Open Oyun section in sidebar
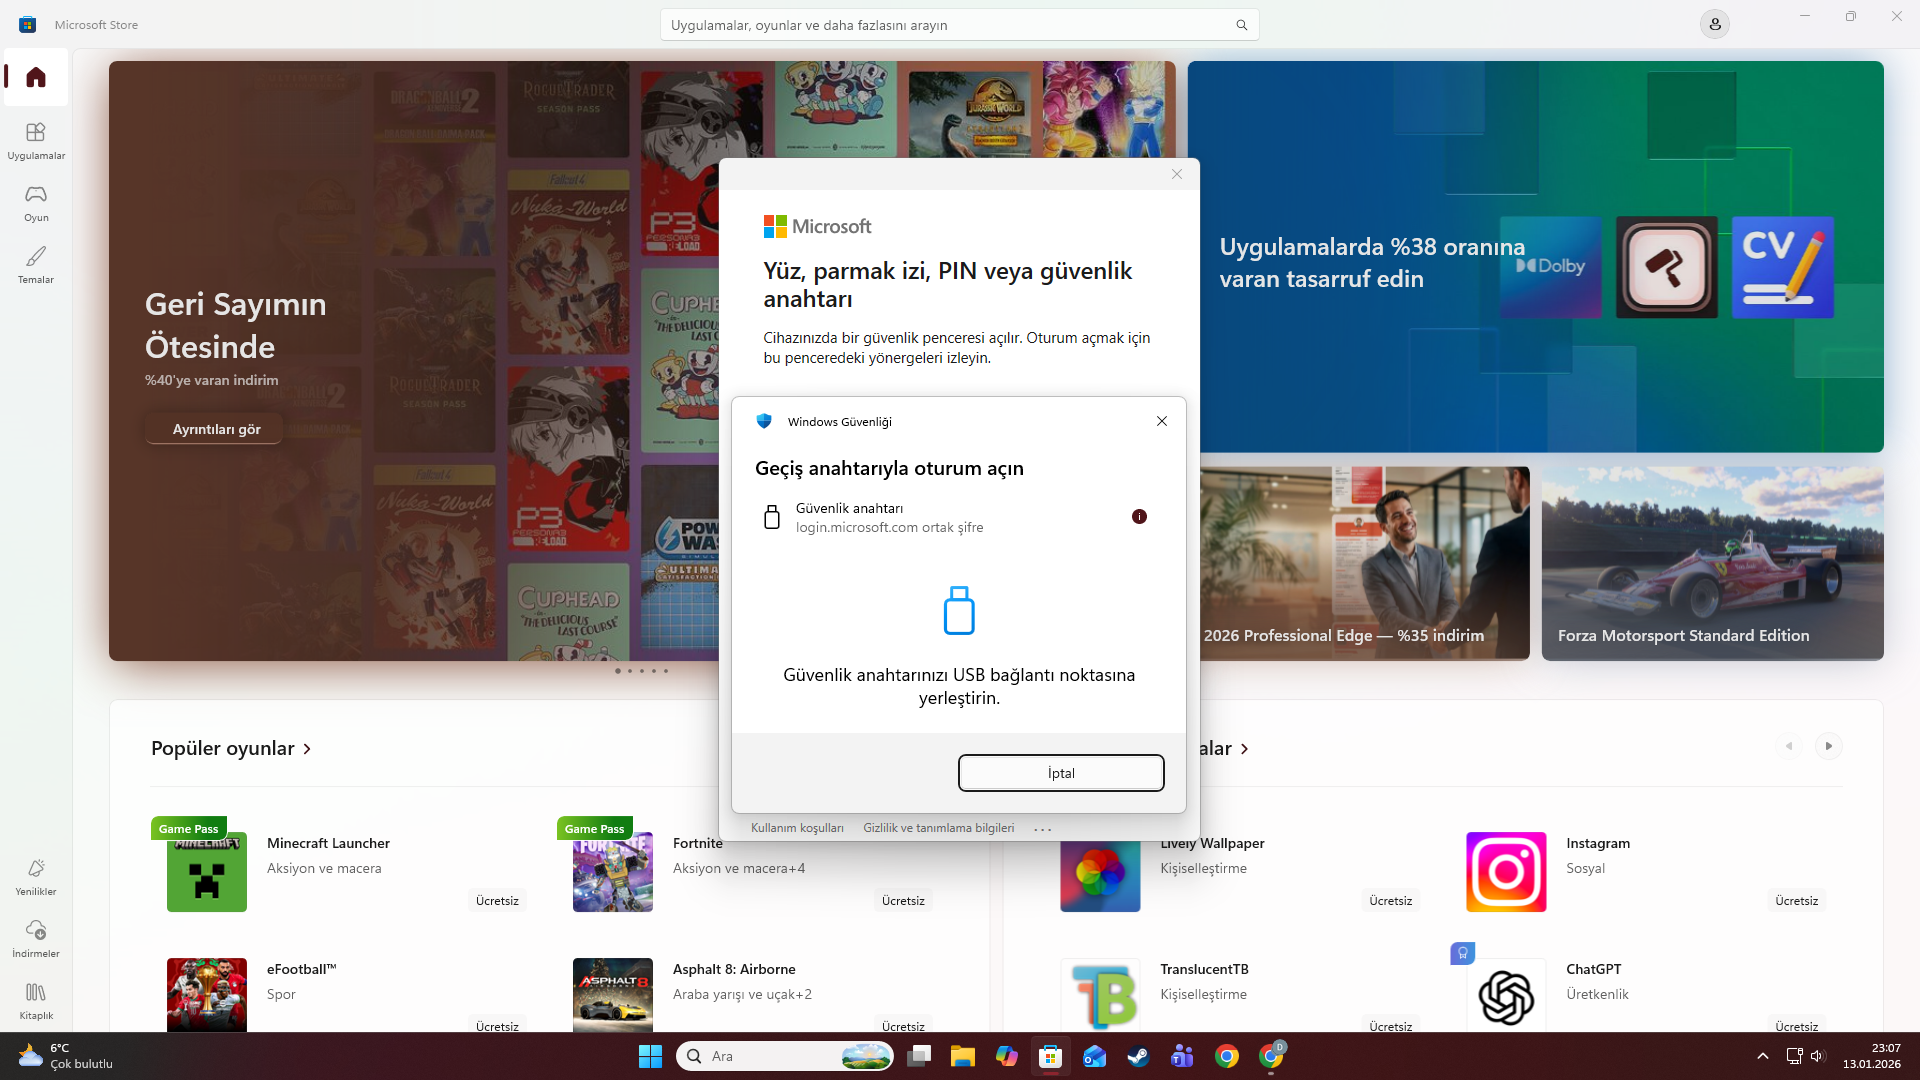 (x=36, y=202)
